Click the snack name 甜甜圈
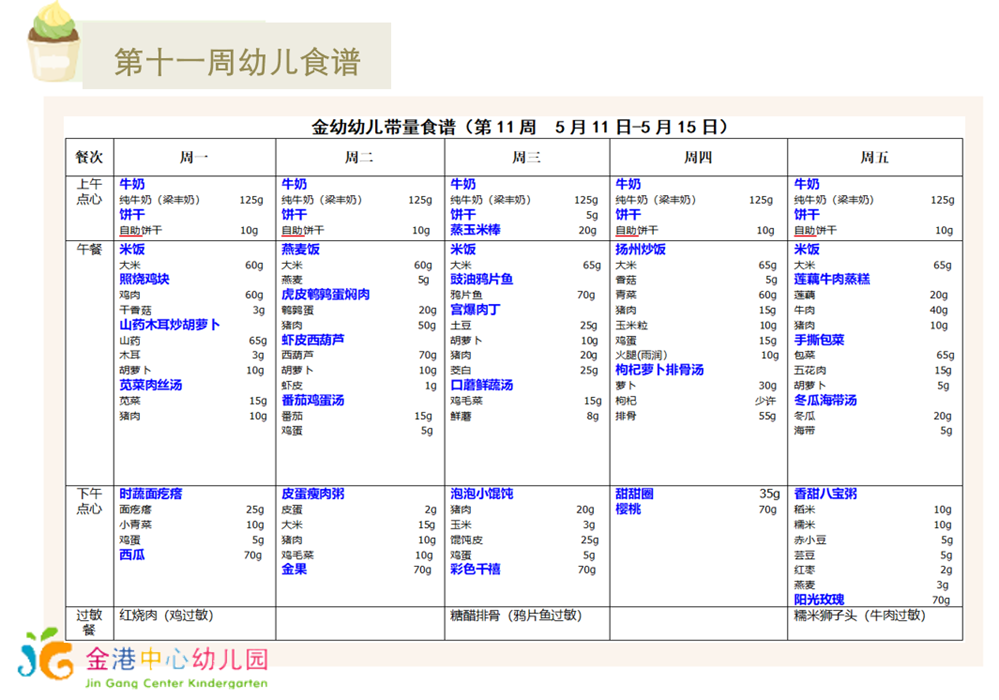 click(x=635, y=494)
